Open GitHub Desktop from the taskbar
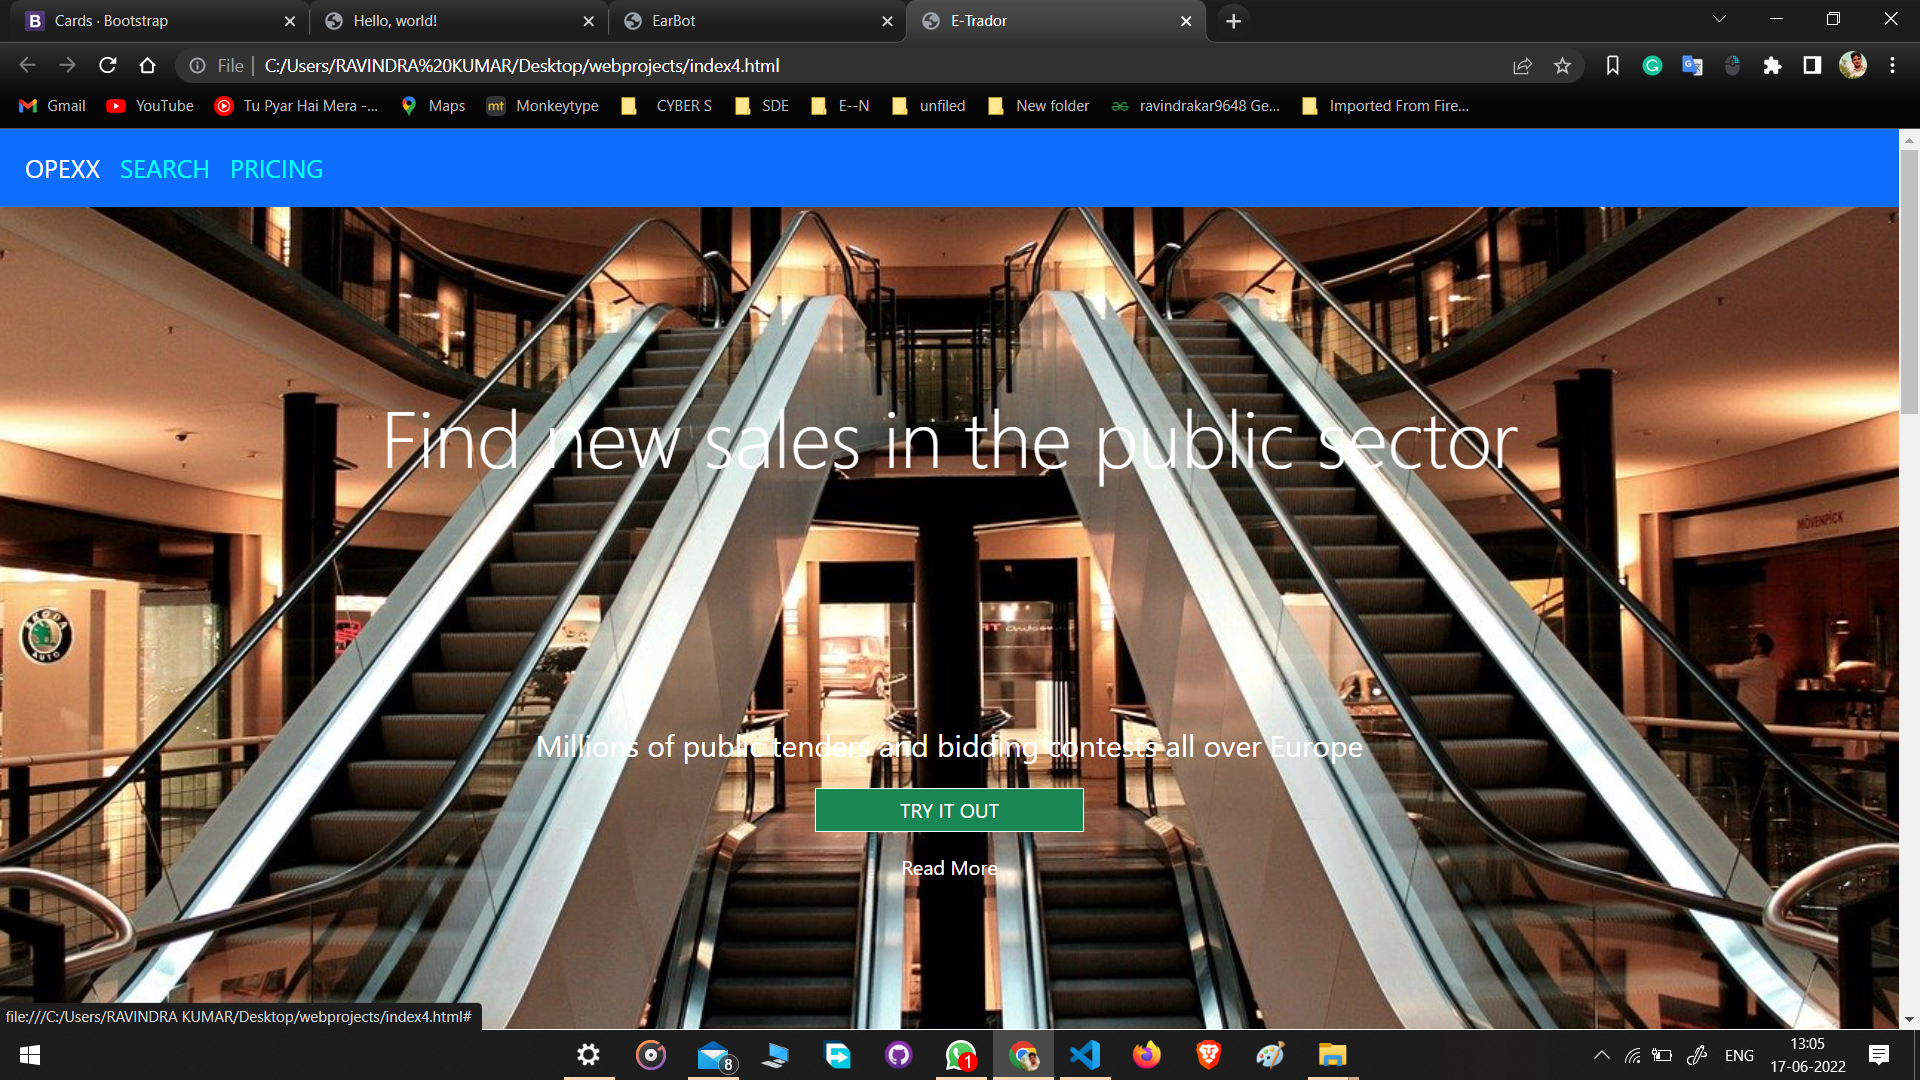This screenshot has width=1920, height=1080. coord(899,1055)
